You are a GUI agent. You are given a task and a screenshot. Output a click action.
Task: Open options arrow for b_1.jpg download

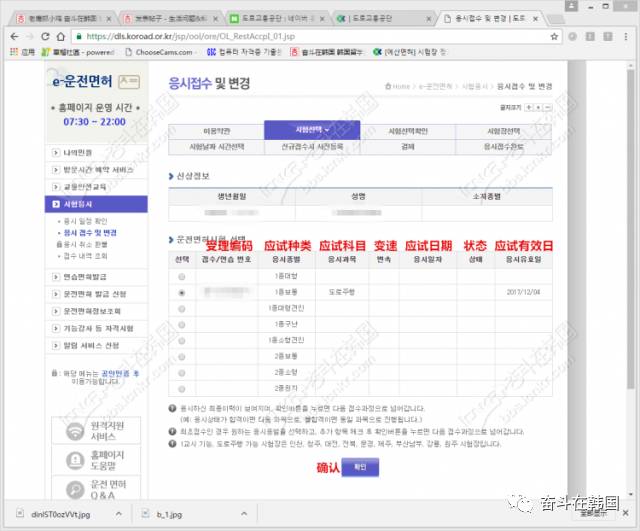pyautogui.click(x=244, y=514)
